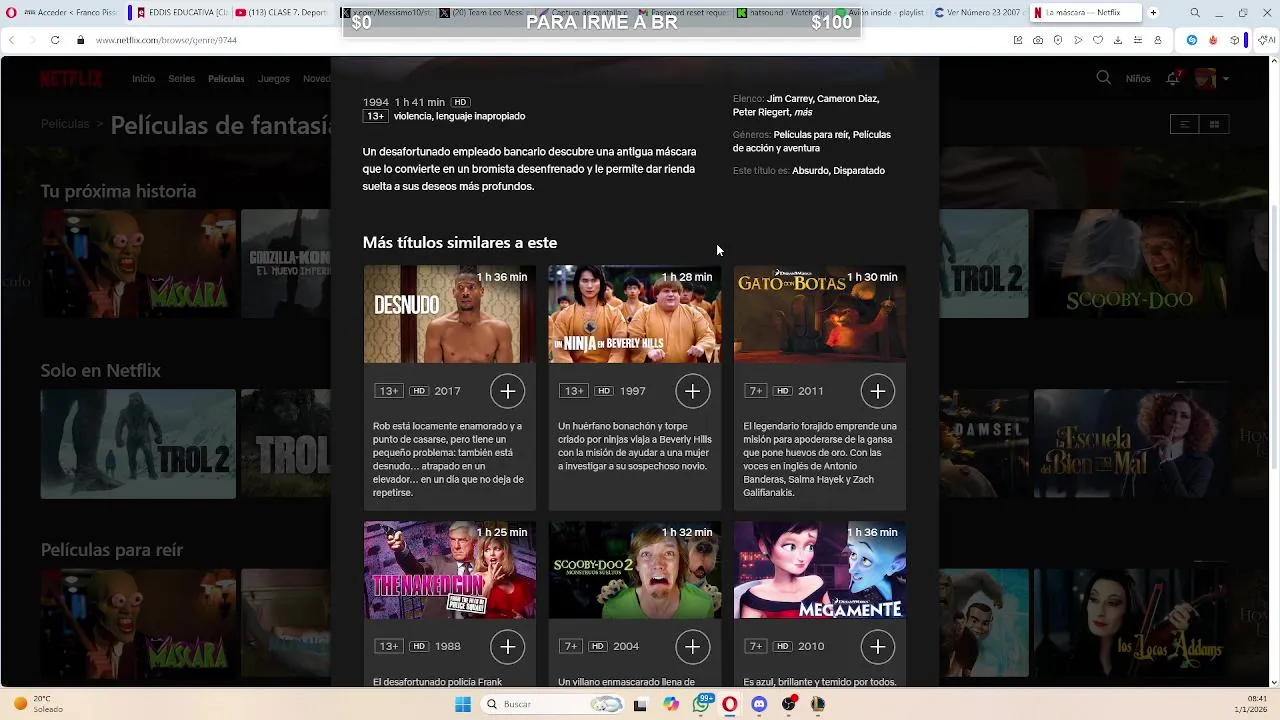Screen dimensions: 1280x720
Task: Add The Naked Gun to My List
Action: click(507, 647)
